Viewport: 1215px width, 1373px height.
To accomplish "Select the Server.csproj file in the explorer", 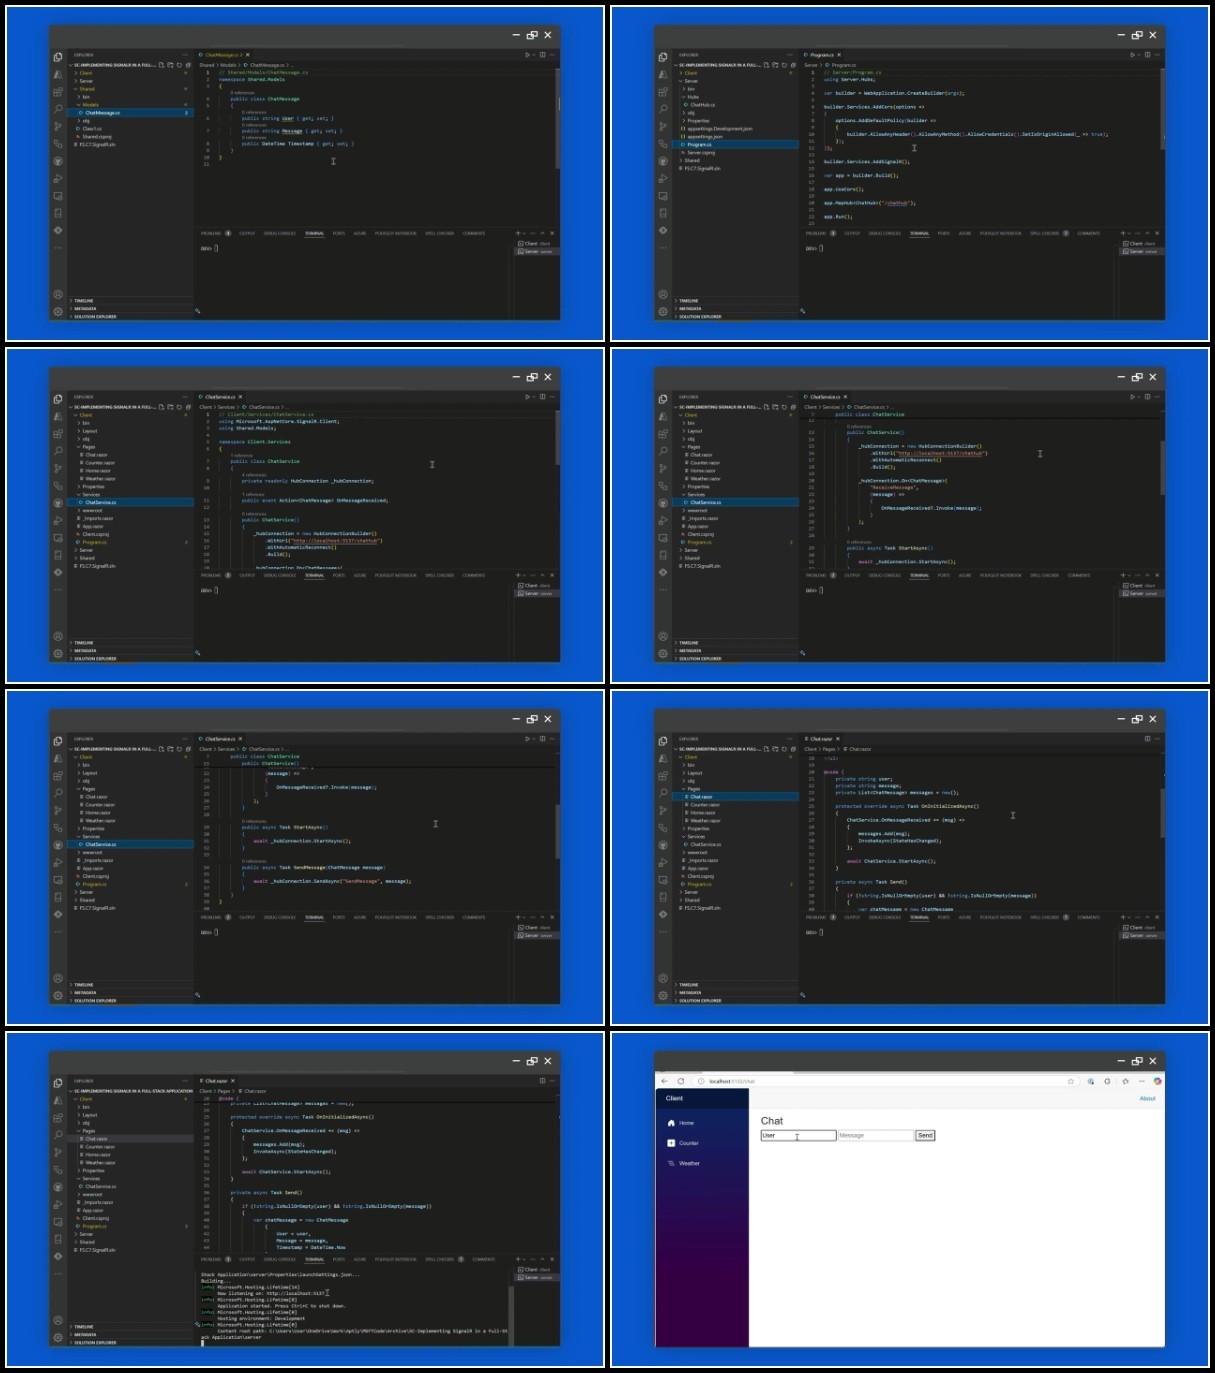I will click(x=700, y=153).
